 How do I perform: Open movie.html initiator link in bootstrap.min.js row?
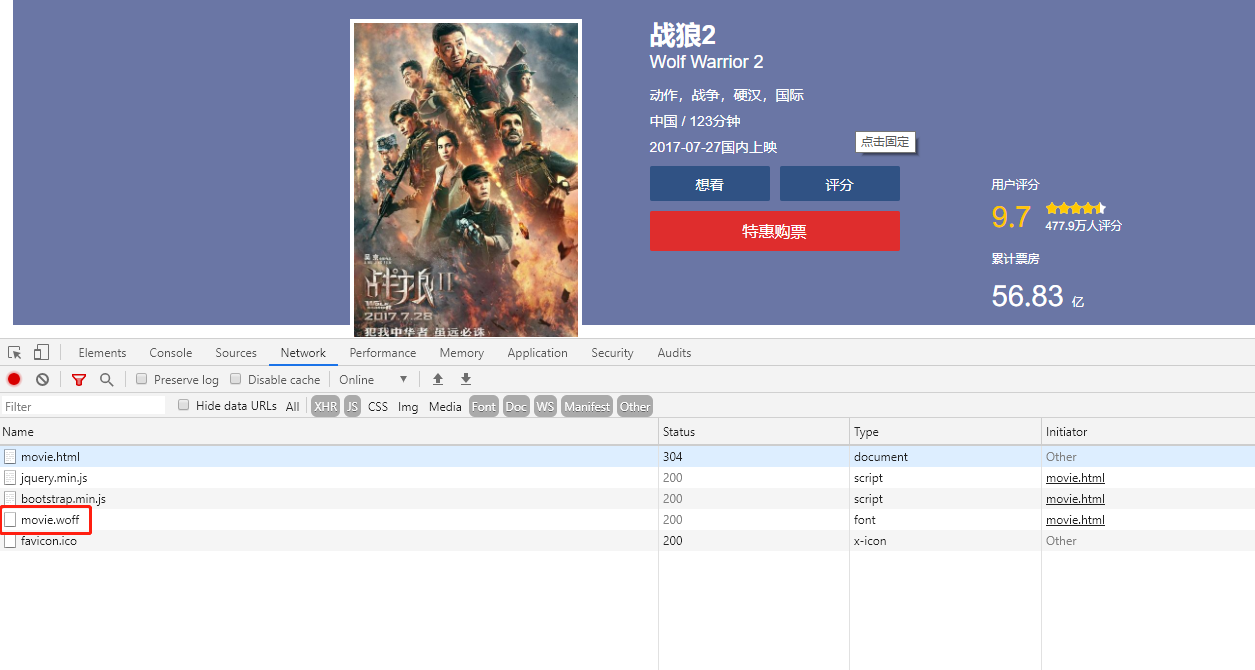pos(1075,499)
